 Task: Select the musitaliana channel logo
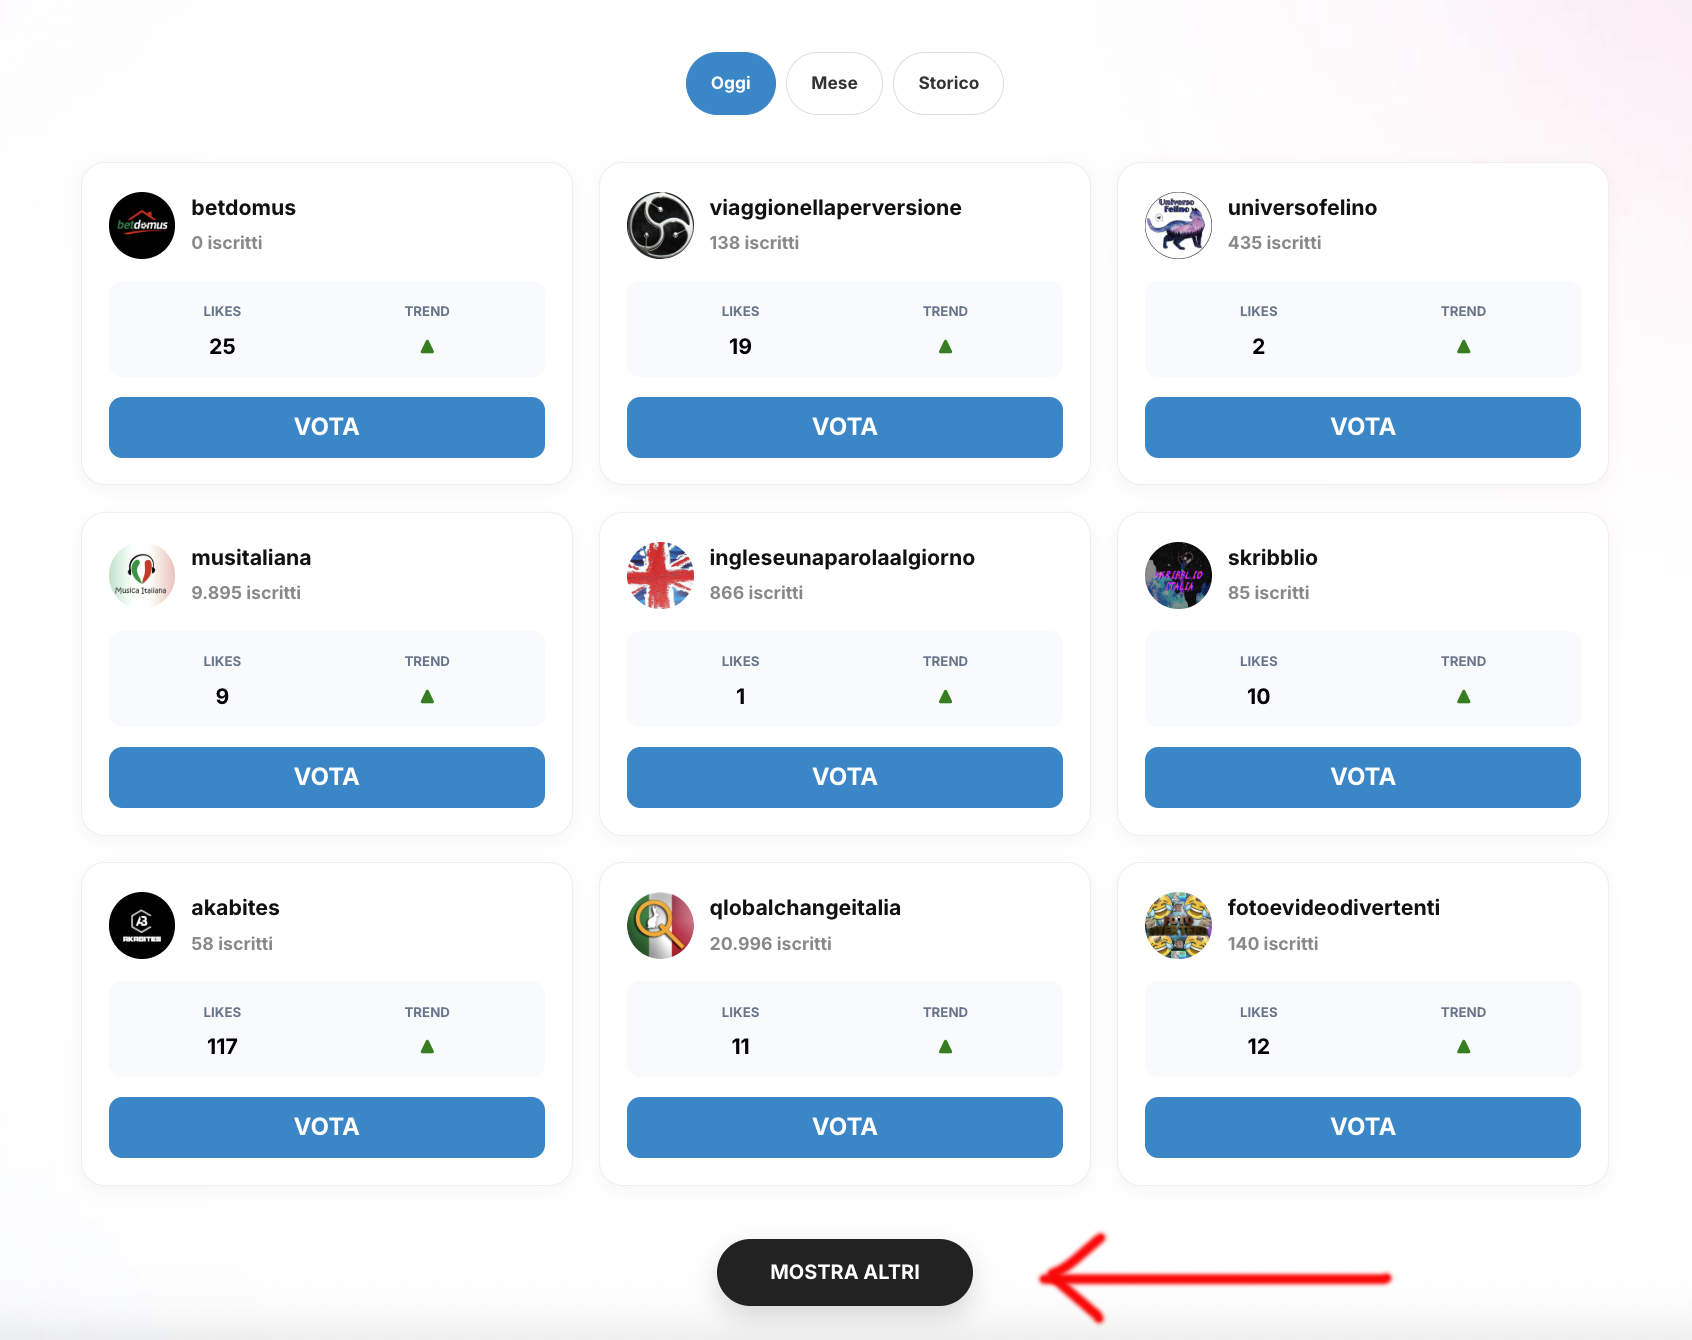tap(142, 575)
